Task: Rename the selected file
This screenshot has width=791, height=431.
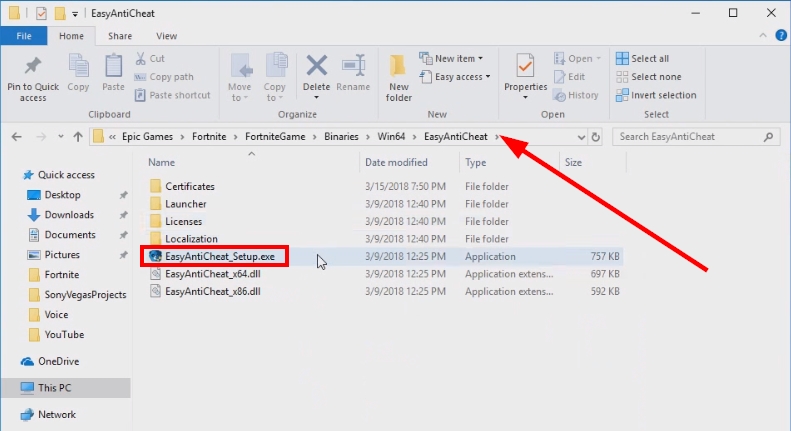Action: coord(353,73)
